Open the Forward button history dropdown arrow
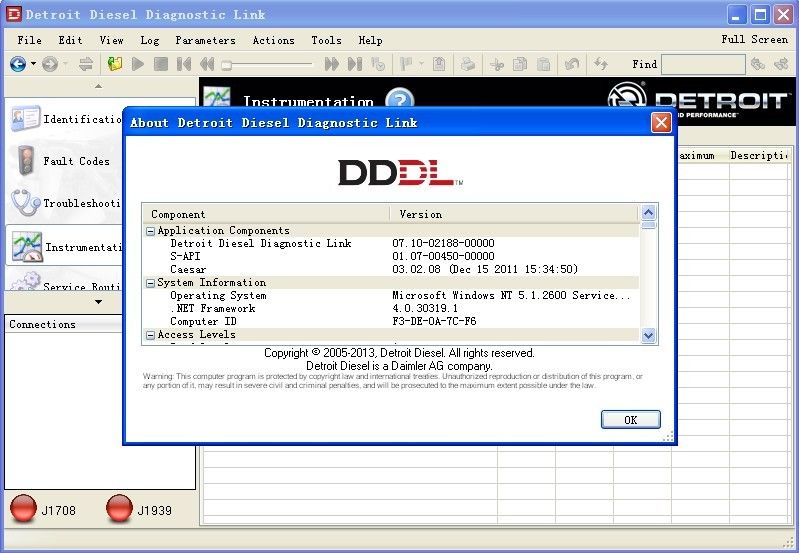This screenshot has height=553, width=799. click(x=65, y=64)
